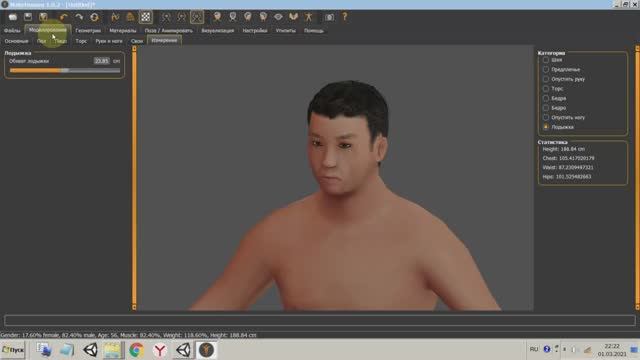Click the Height statistic line
640x360 pixels.
point(564,149)
